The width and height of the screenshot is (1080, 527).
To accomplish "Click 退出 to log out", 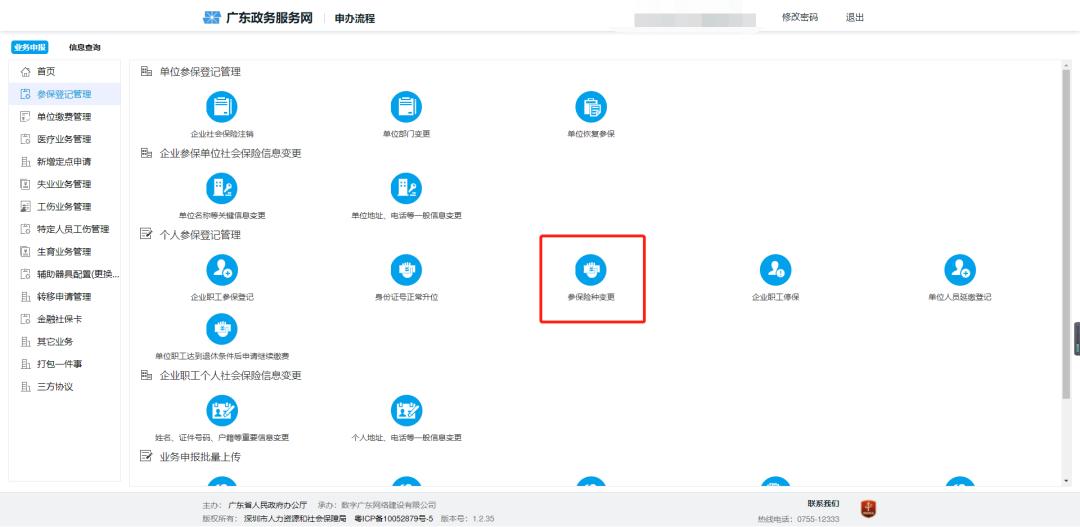I will tap(854, 18).
